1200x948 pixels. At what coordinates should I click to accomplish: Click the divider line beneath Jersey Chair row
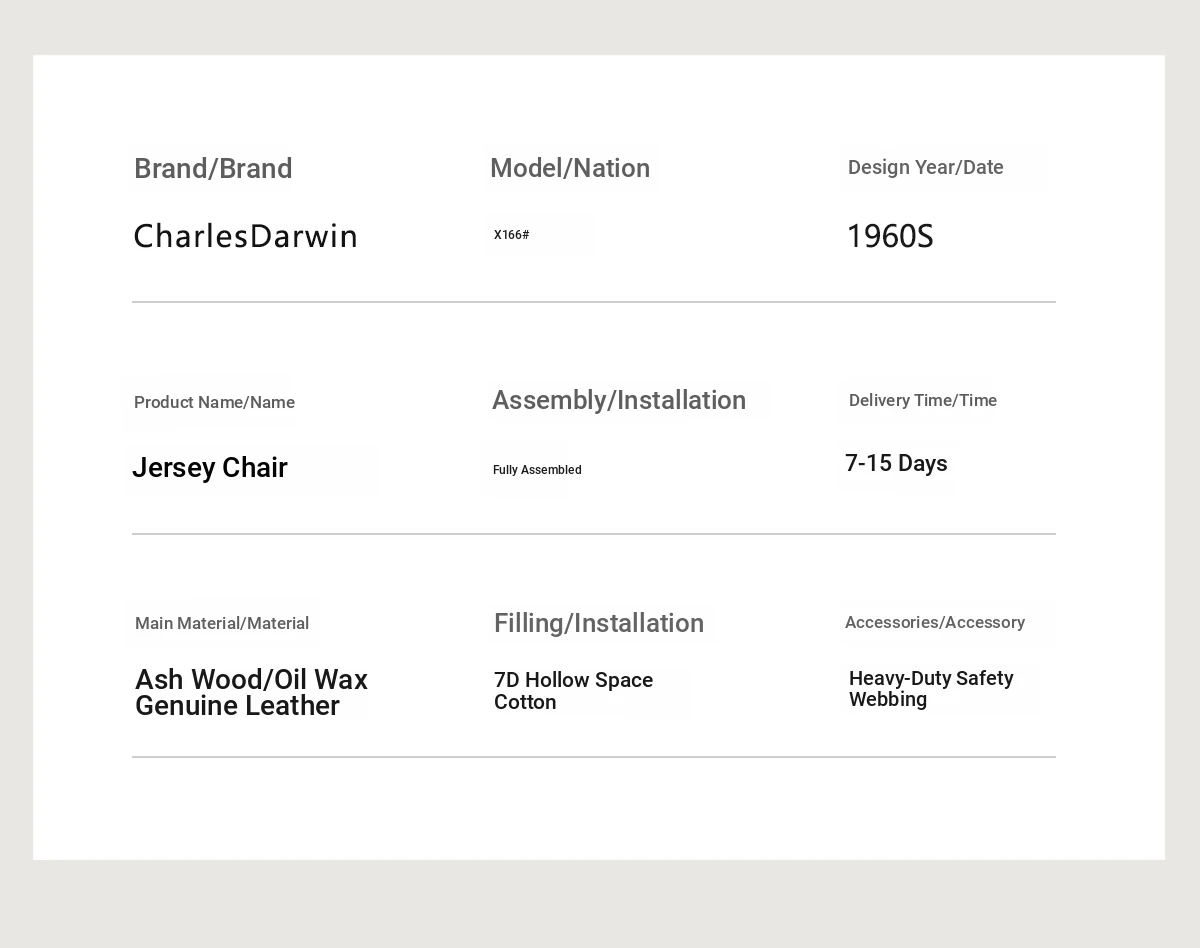[594, 534]
